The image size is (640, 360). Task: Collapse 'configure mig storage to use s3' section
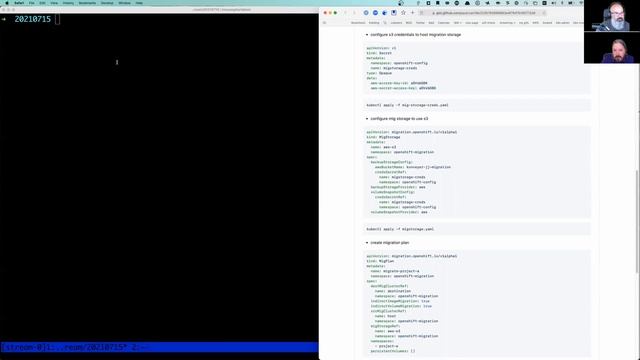coord(367,119)
